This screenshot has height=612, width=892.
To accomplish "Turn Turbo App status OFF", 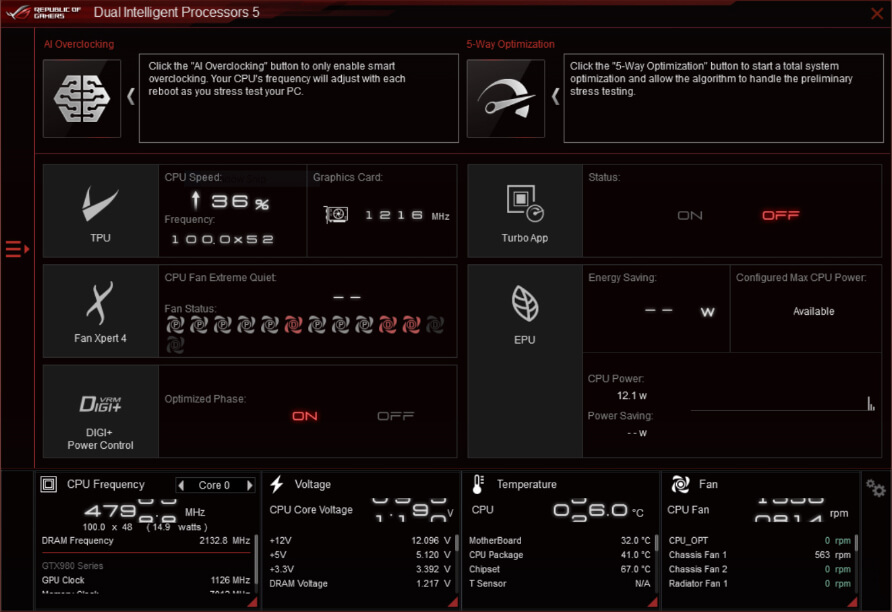I will pyautogui.click(x=780, y=216).
